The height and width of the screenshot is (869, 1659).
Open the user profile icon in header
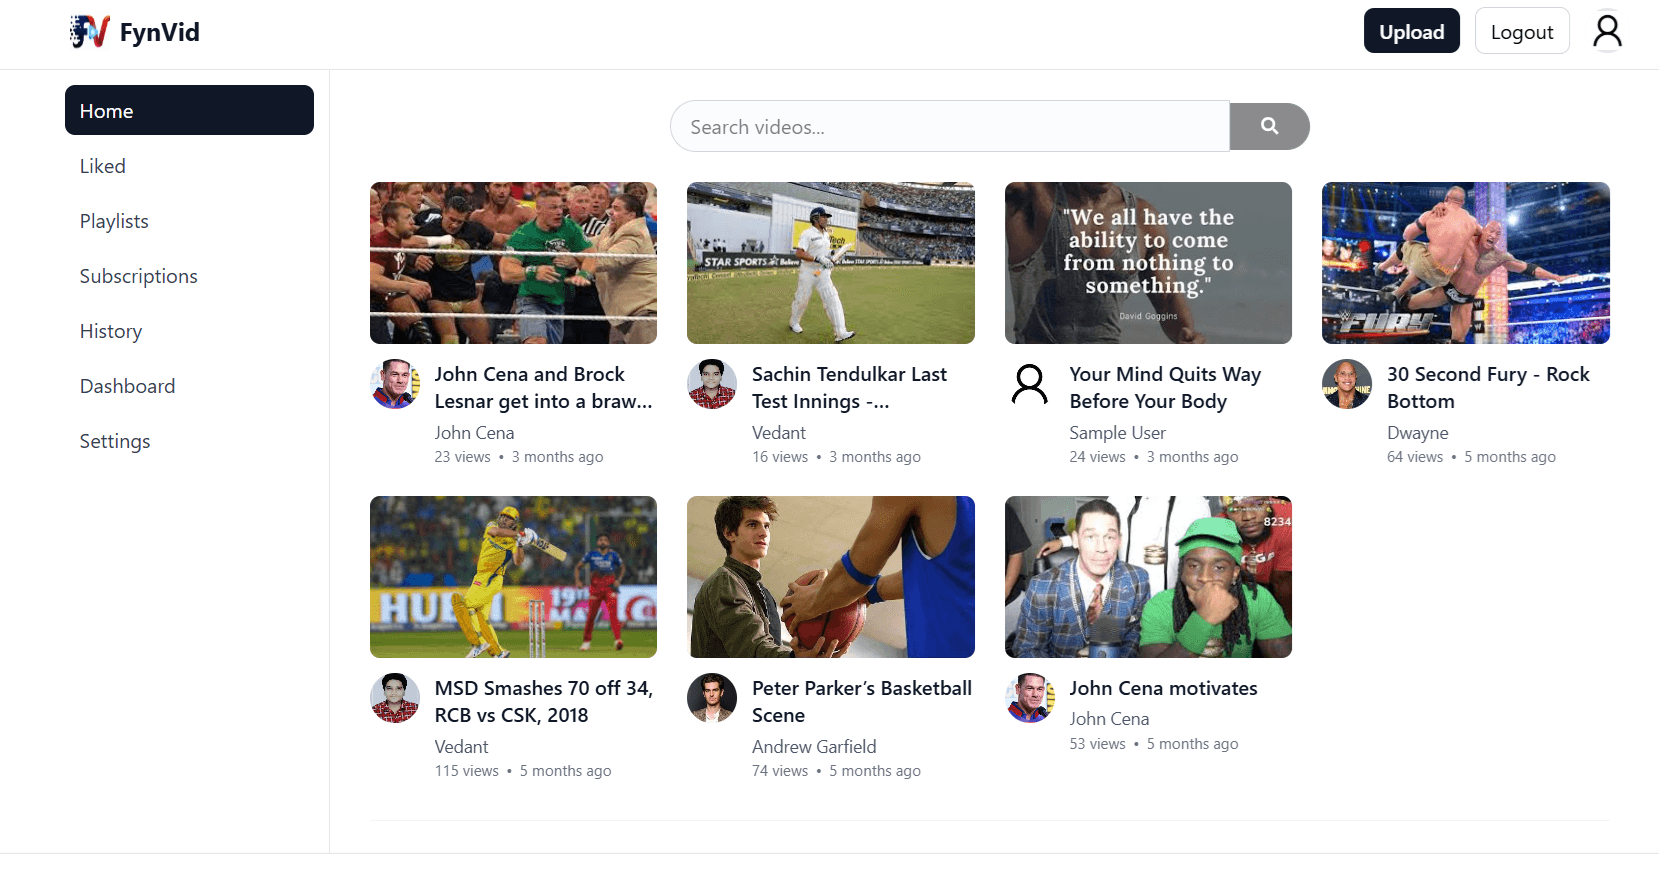tap(1607, 31)
